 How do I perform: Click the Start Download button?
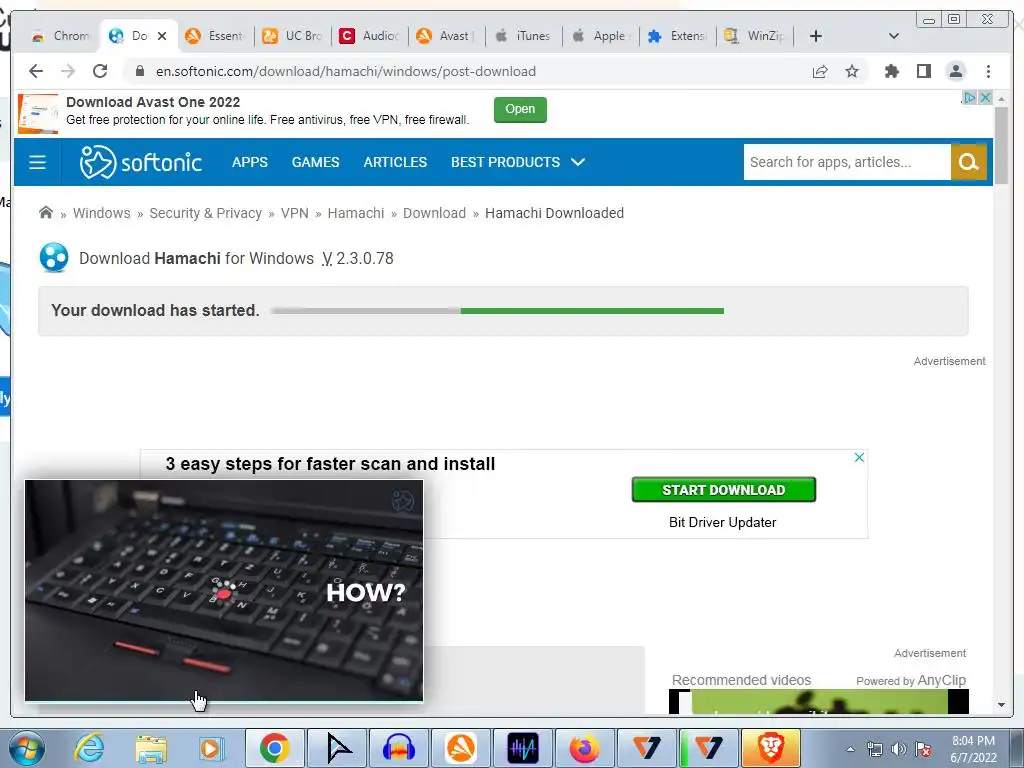pos(724,490)
